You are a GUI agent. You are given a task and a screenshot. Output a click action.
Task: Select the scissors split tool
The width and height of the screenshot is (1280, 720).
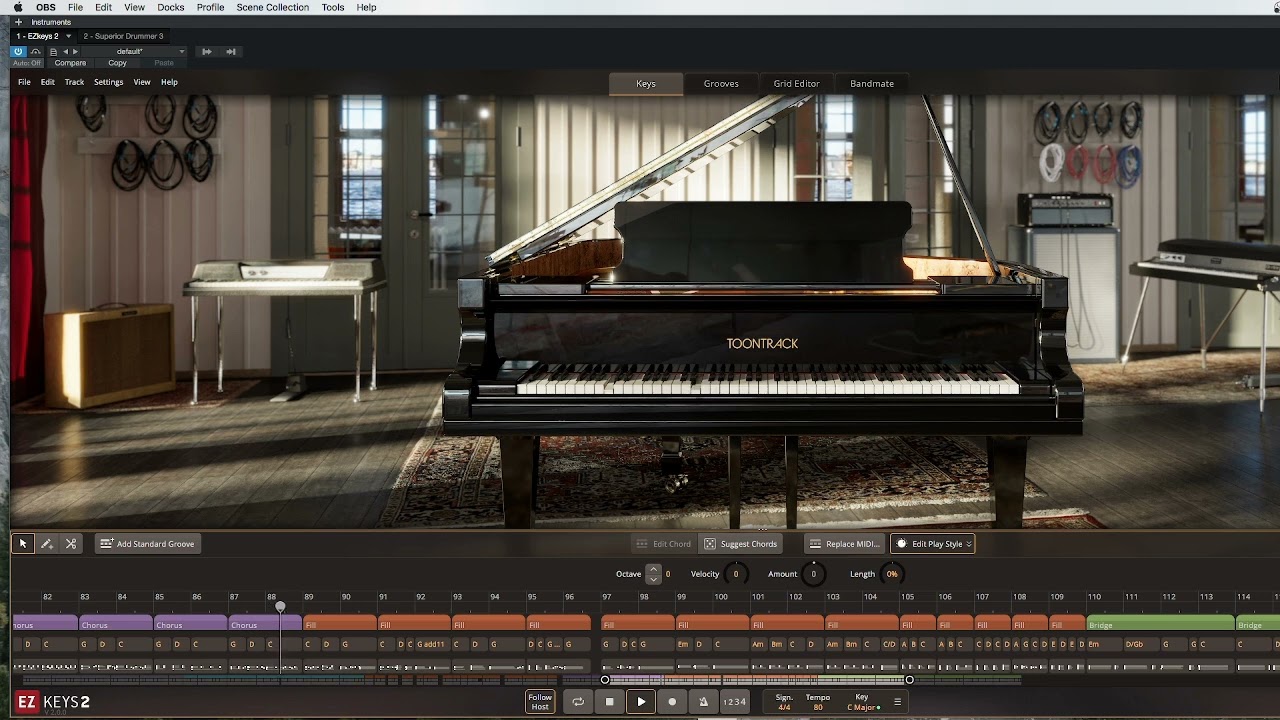pos(71,544)
